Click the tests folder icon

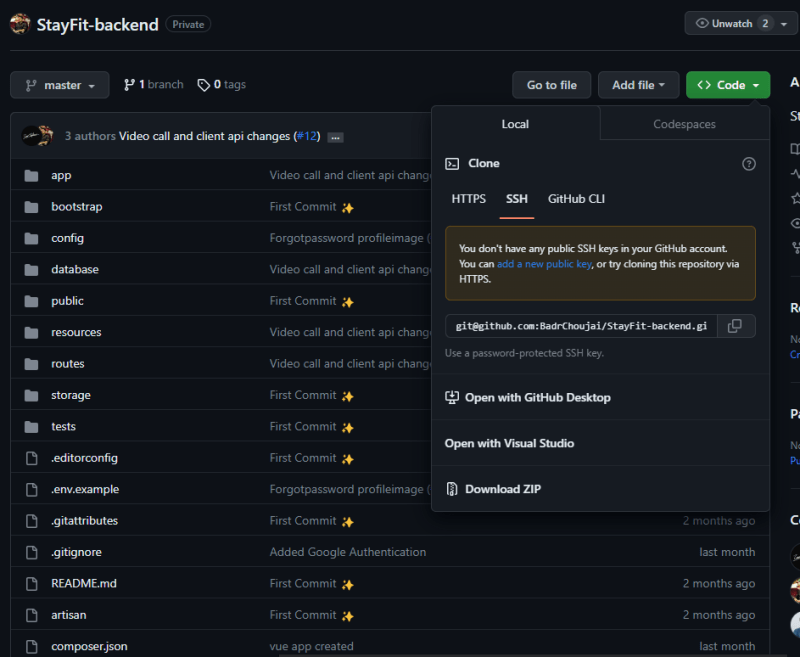[31, 427]
